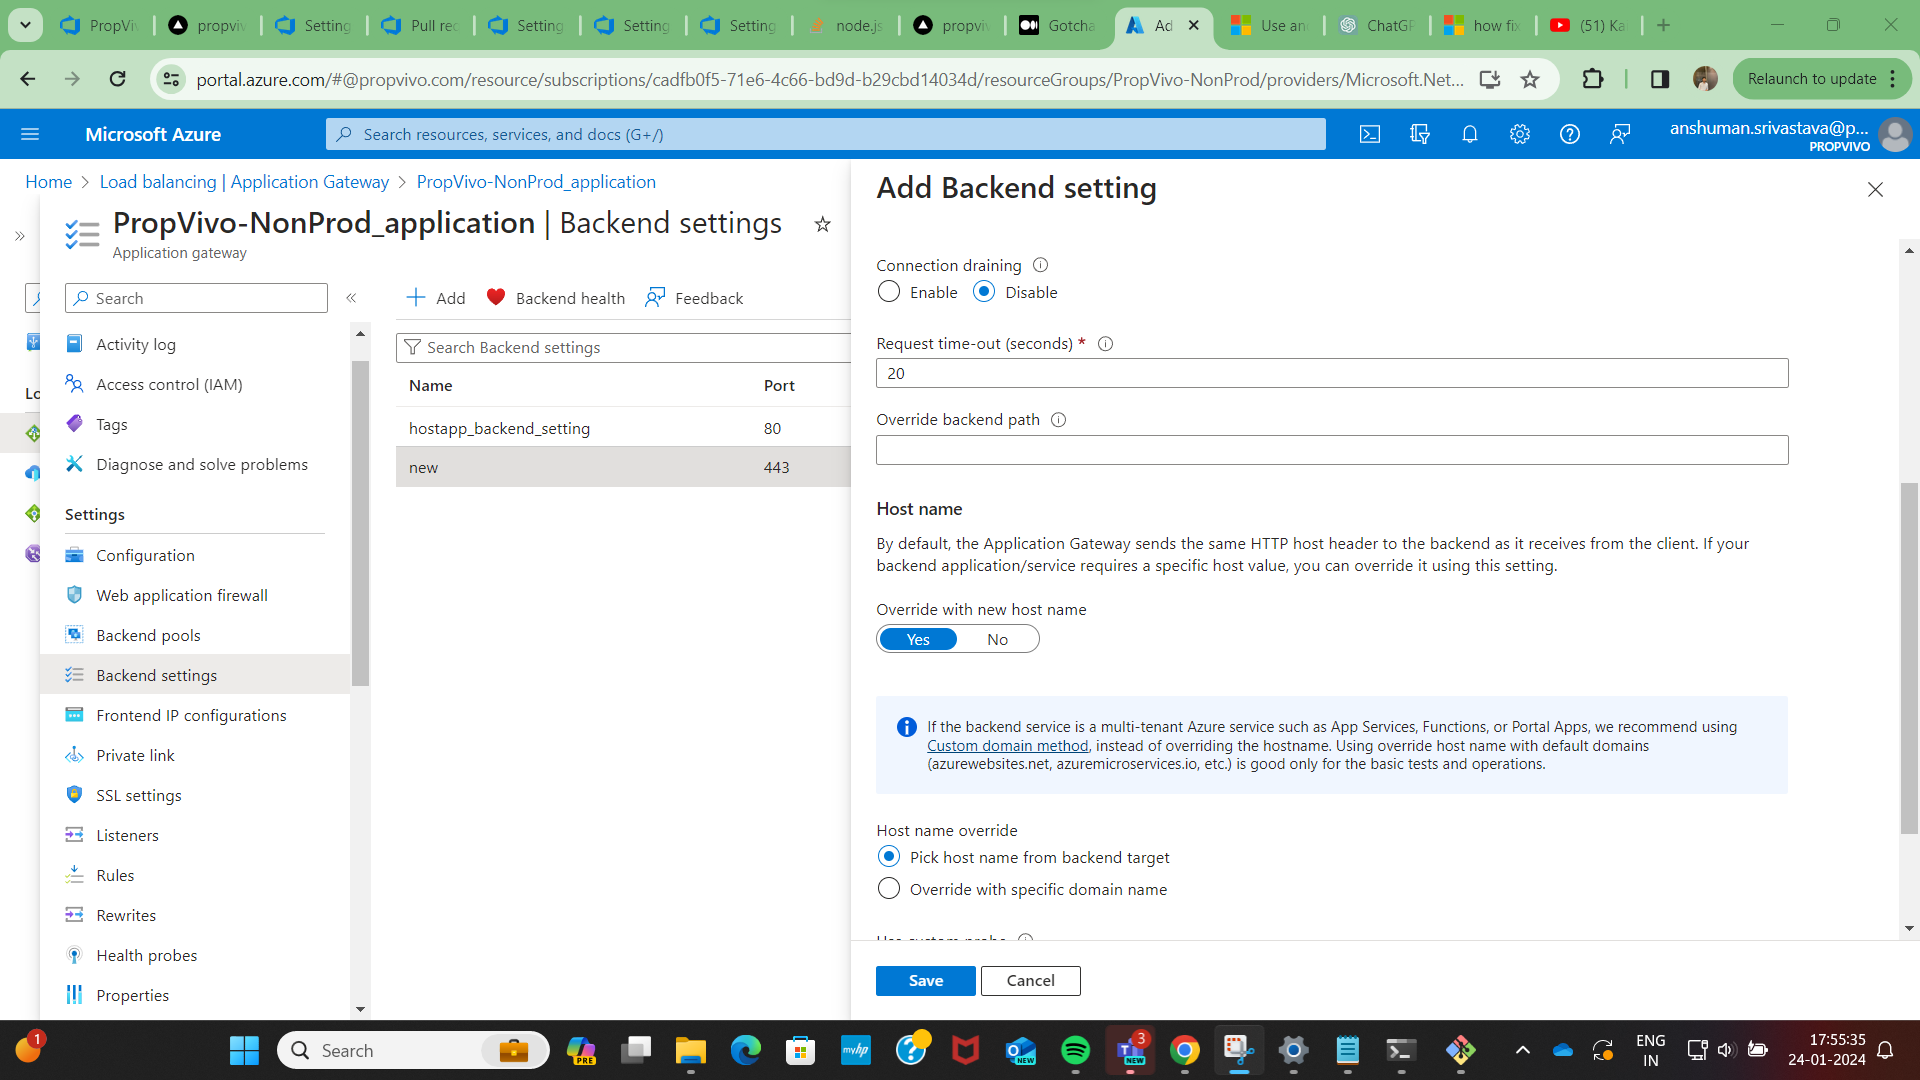Open Private link item
Viewport: 1920px width, 1080px height.
point(135,755)
